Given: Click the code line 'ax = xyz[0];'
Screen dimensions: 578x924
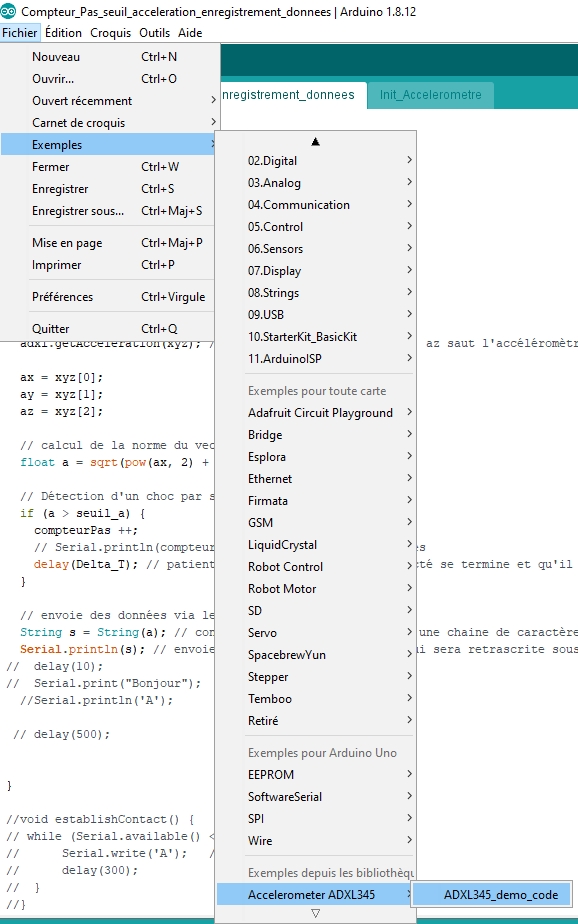Looking at the screenshot, I should click(x=61, y=377).
